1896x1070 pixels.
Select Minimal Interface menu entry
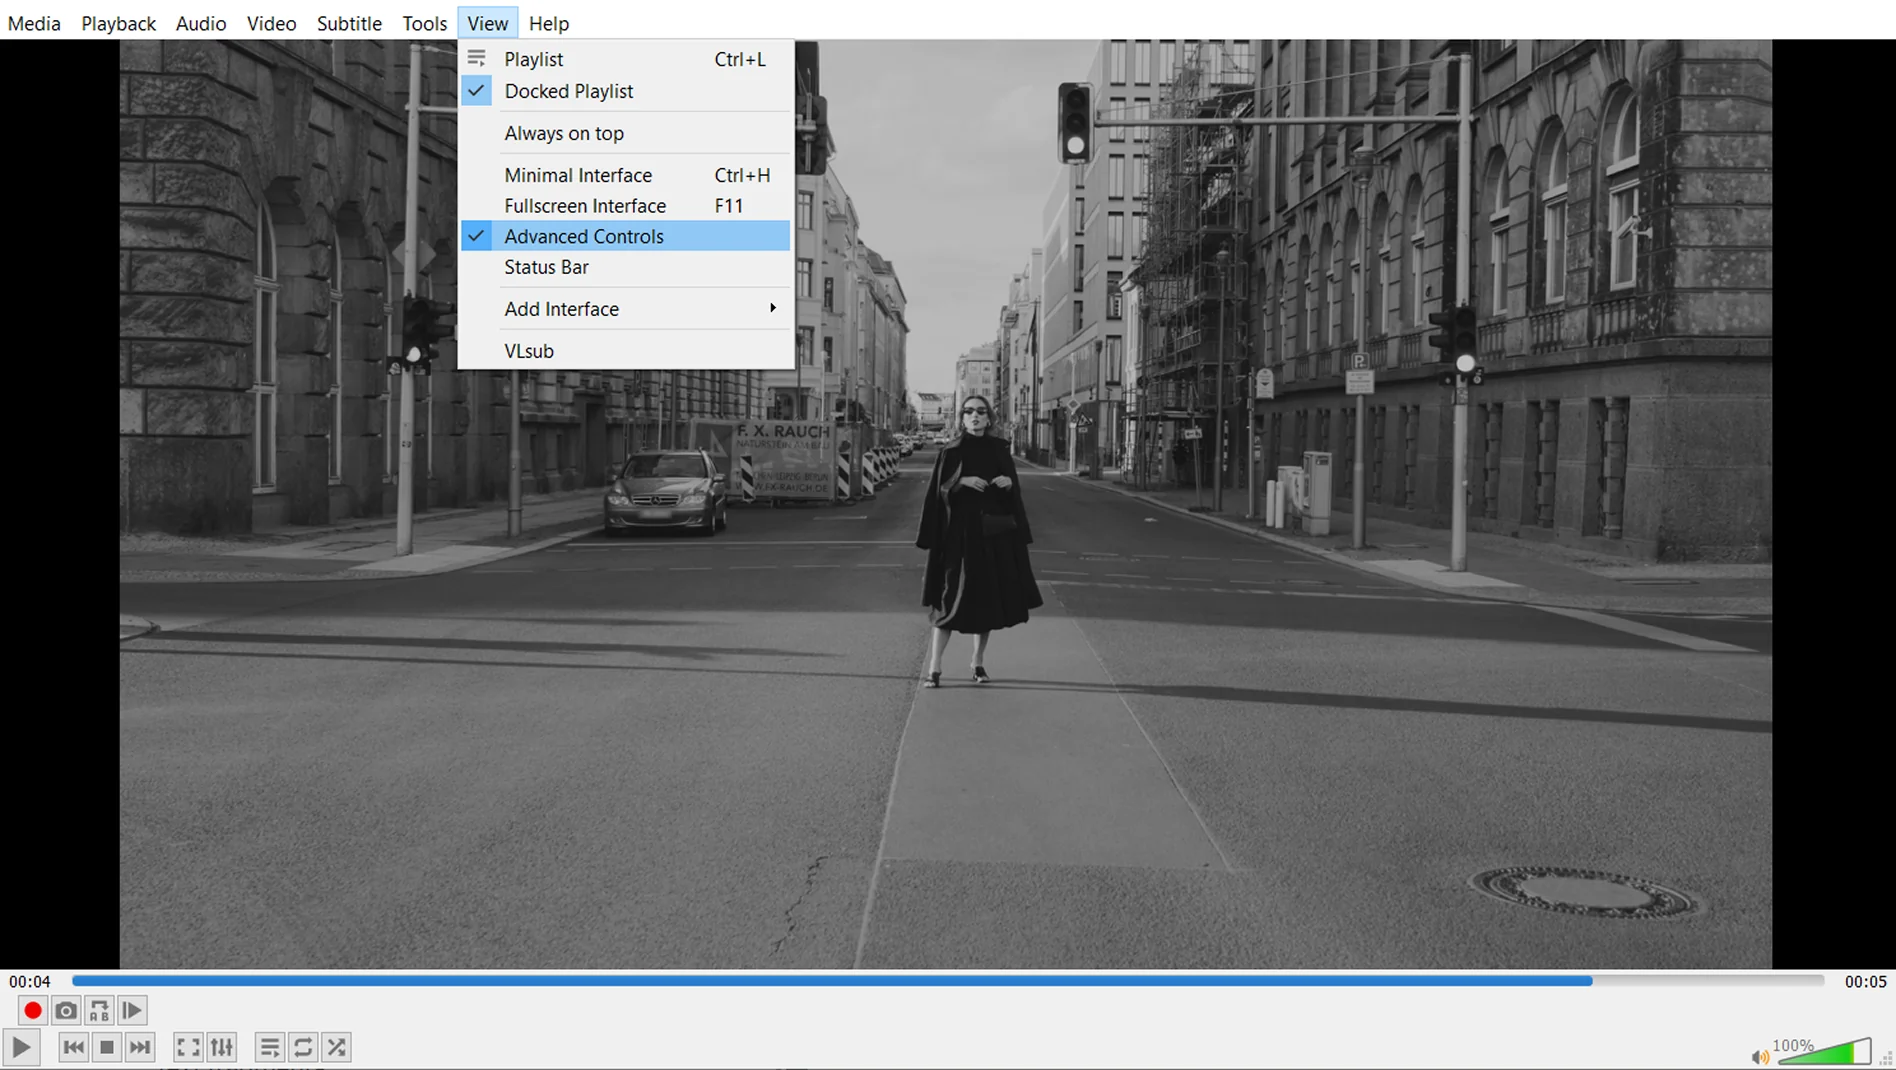point(577,175)
